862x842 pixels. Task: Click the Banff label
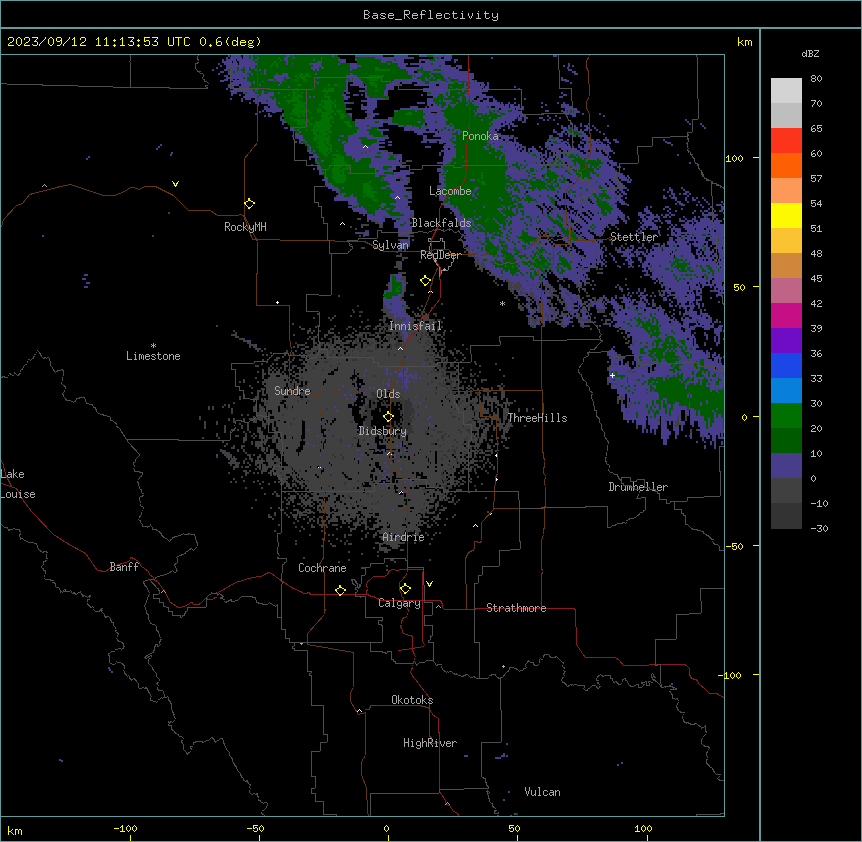[124, 567]
